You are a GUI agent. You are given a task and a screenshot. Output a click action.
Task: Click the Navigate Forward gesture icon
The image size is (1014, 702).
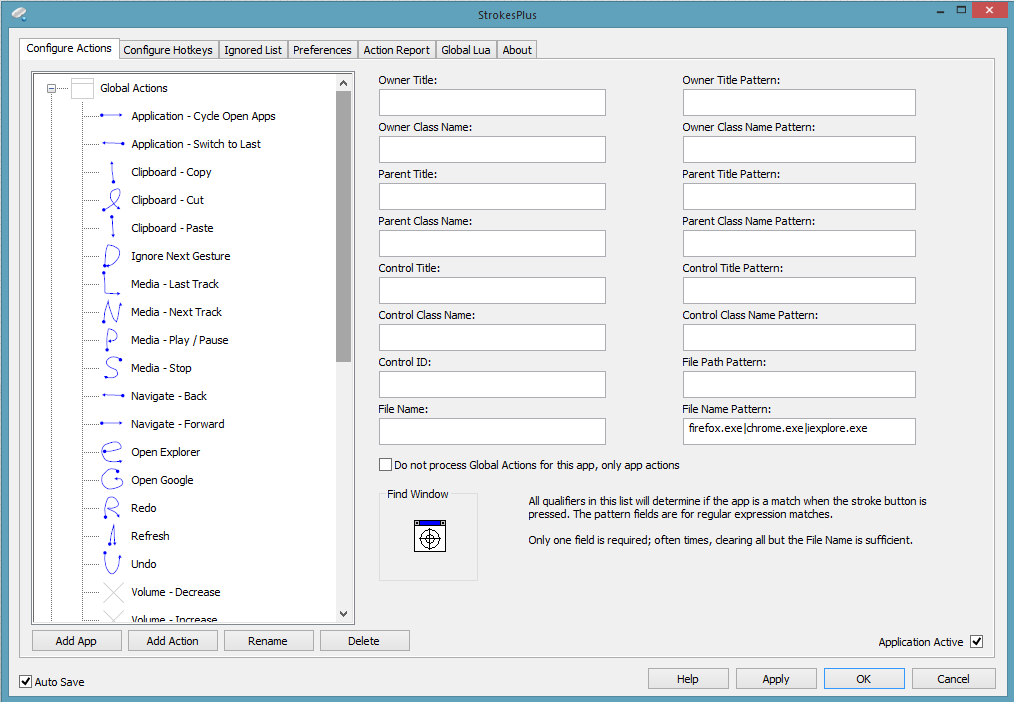[111, 424]
